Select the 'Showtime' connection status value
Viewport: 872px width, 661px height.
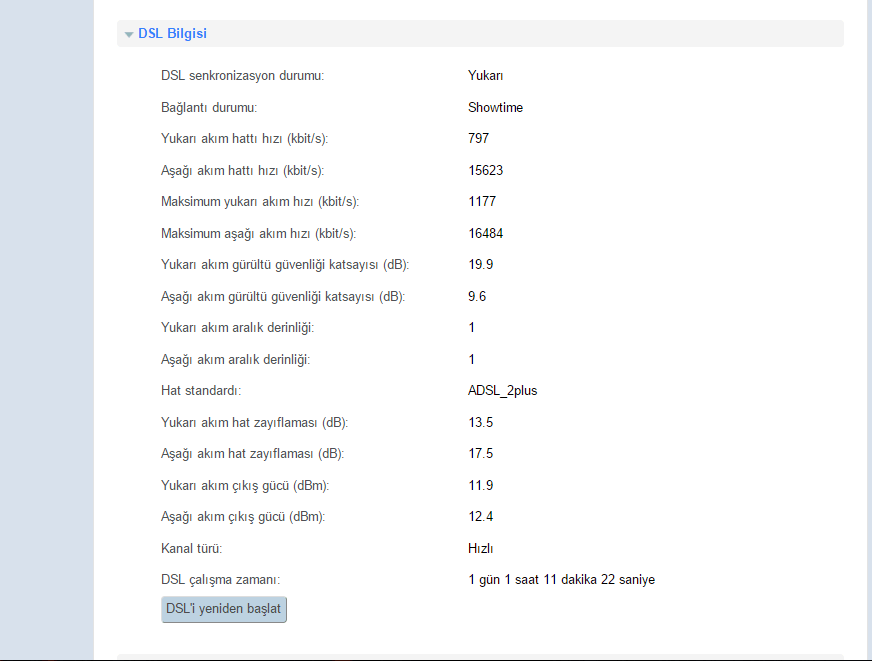coord(496,107)
